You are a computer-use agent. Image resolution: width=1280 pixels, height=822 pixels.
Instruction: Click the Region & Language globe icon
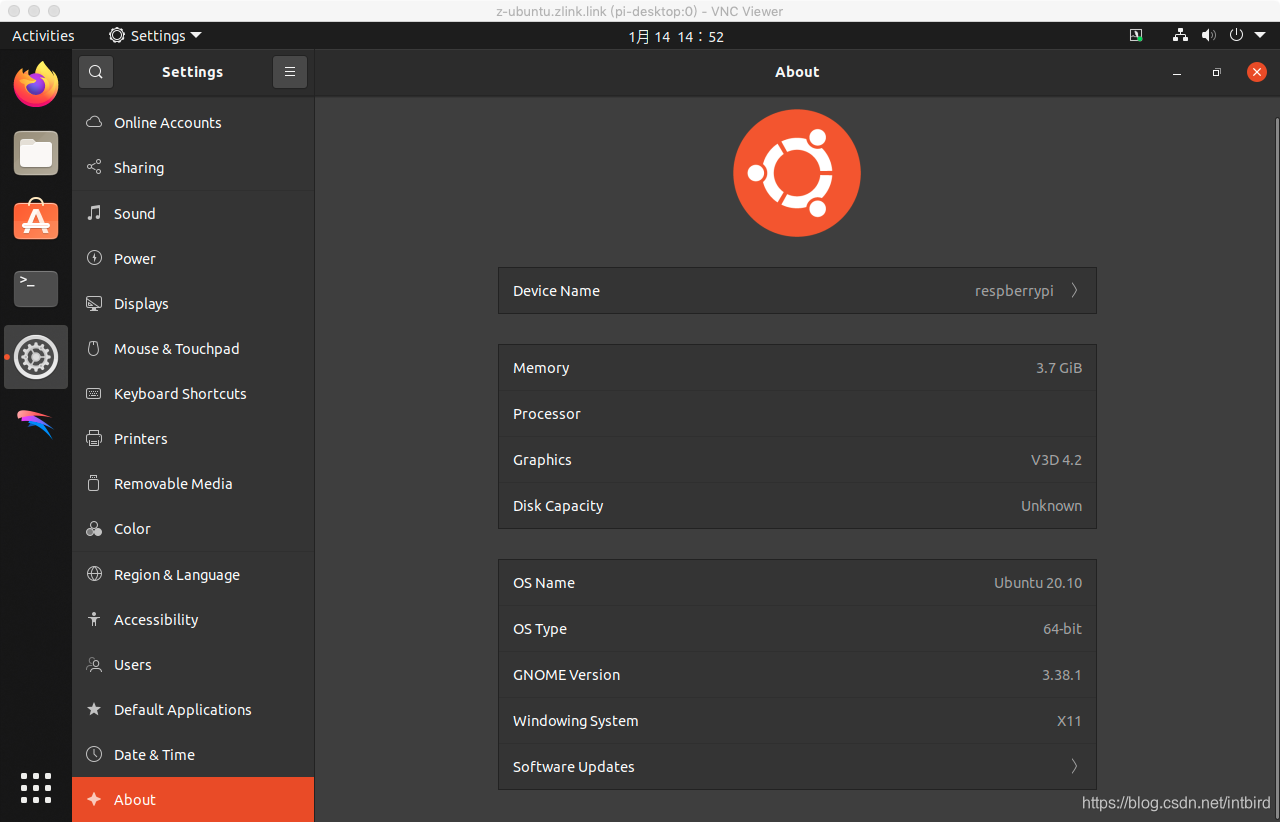pos(94,574)
